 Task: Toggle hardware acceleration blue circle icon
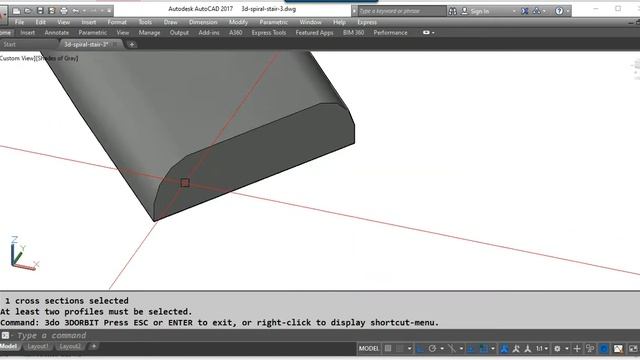604,349
